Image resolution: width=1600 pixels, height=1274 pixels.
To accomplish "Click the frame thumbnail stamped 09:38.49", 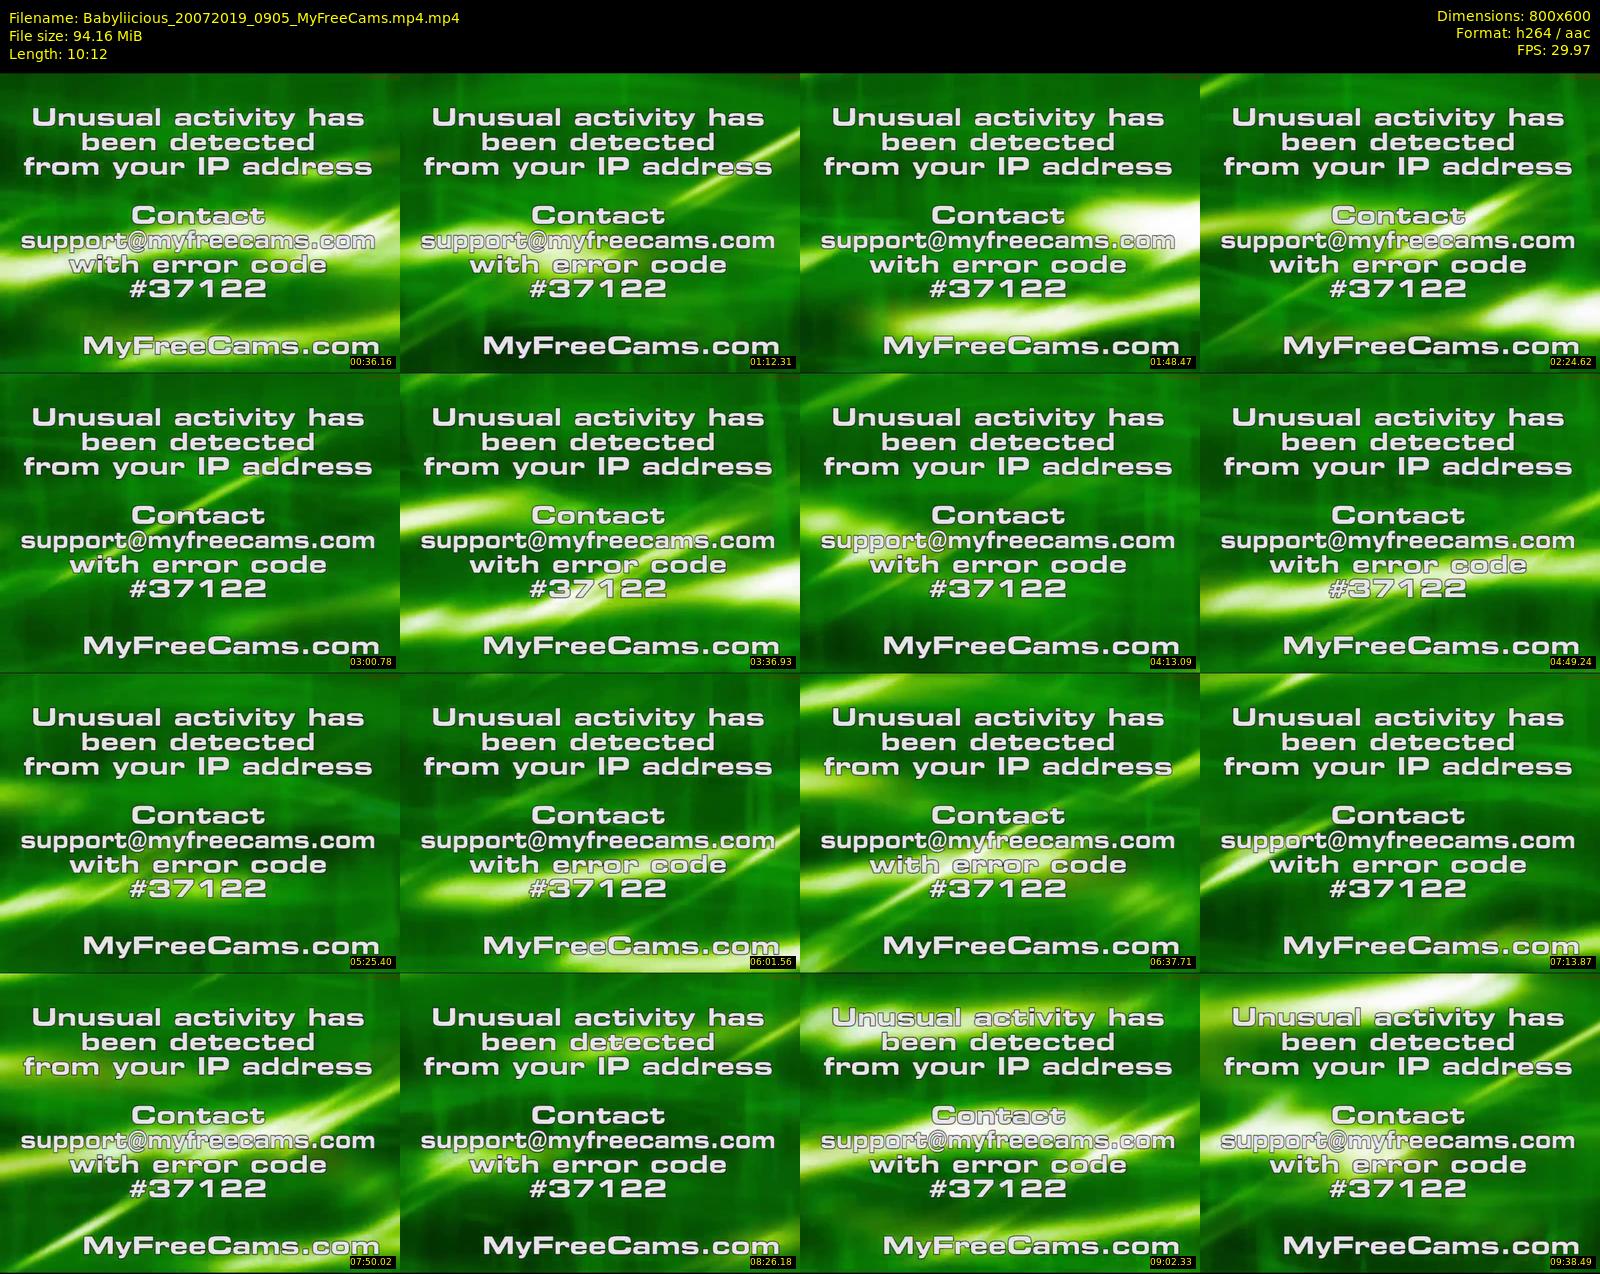I will click(x=1398, y=1122).
